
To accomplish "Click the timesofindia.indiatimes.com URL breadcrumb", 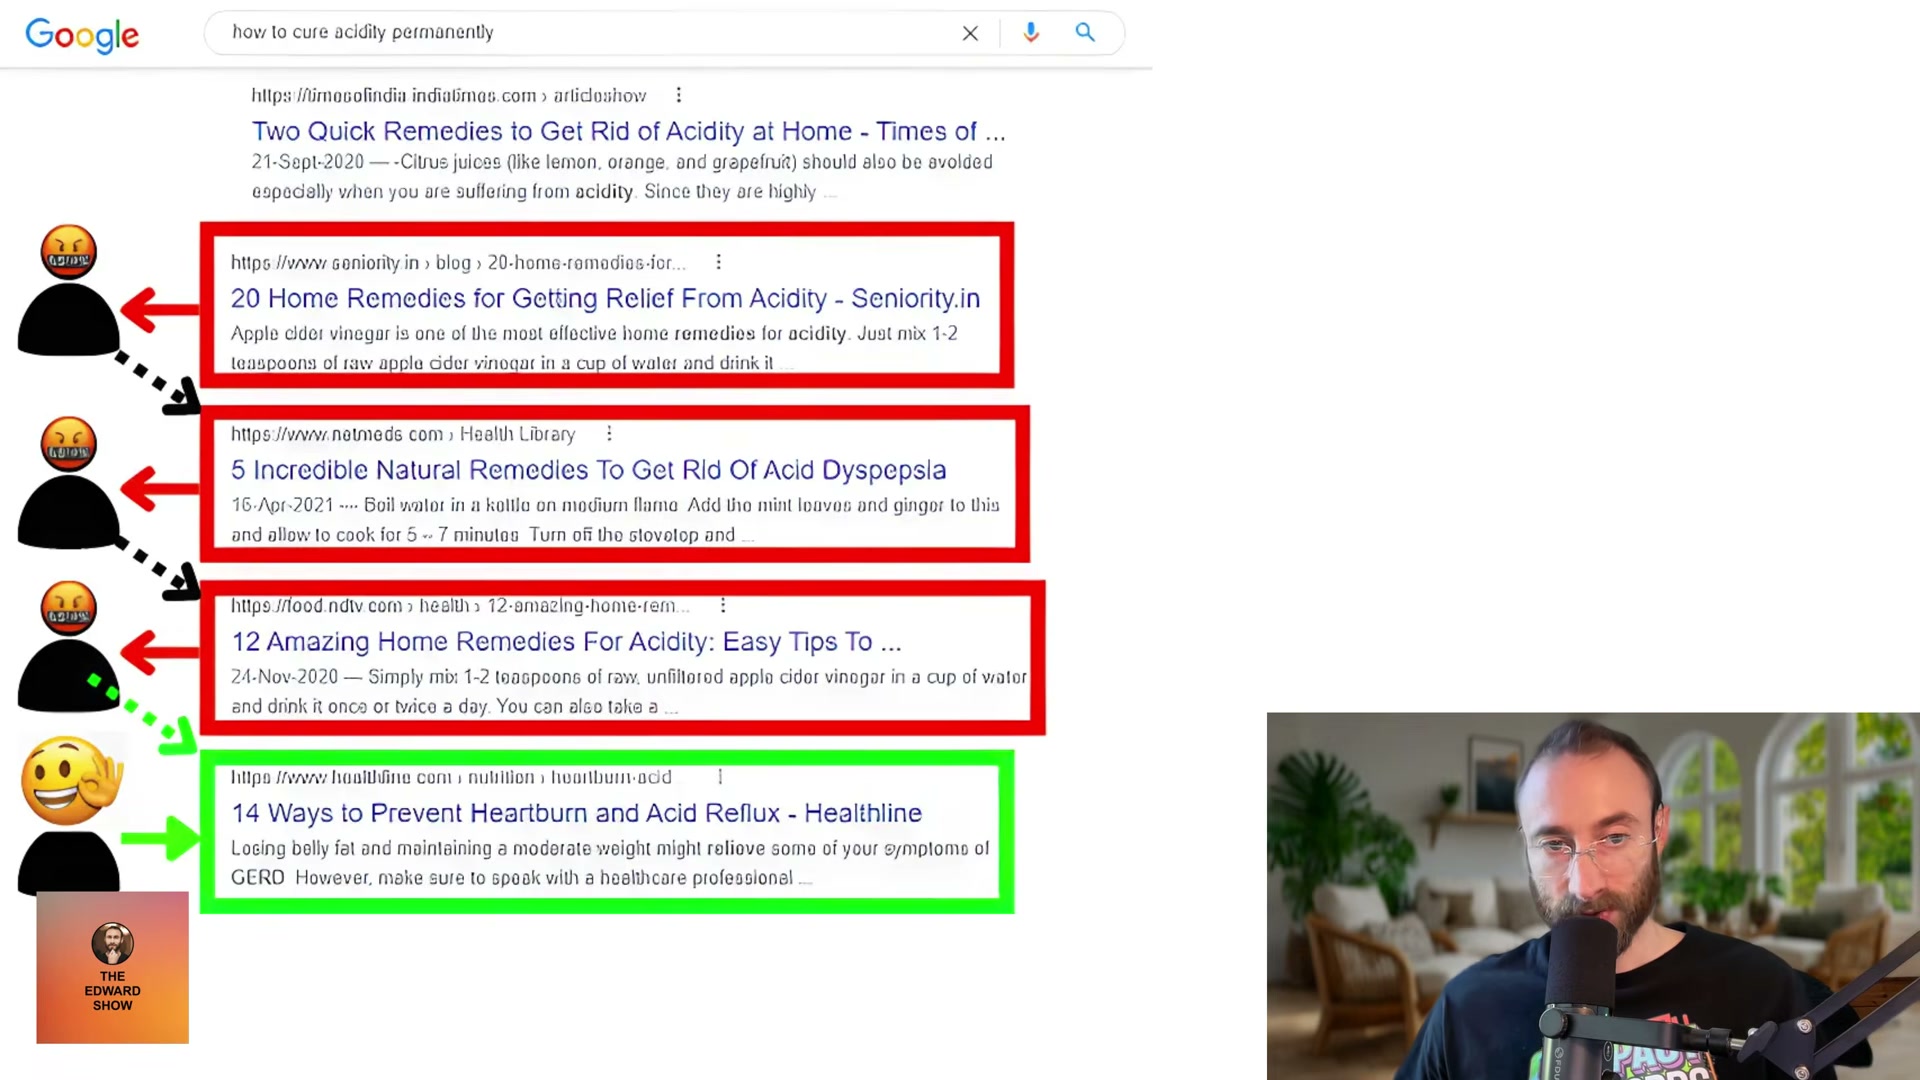I will [448, 95].
